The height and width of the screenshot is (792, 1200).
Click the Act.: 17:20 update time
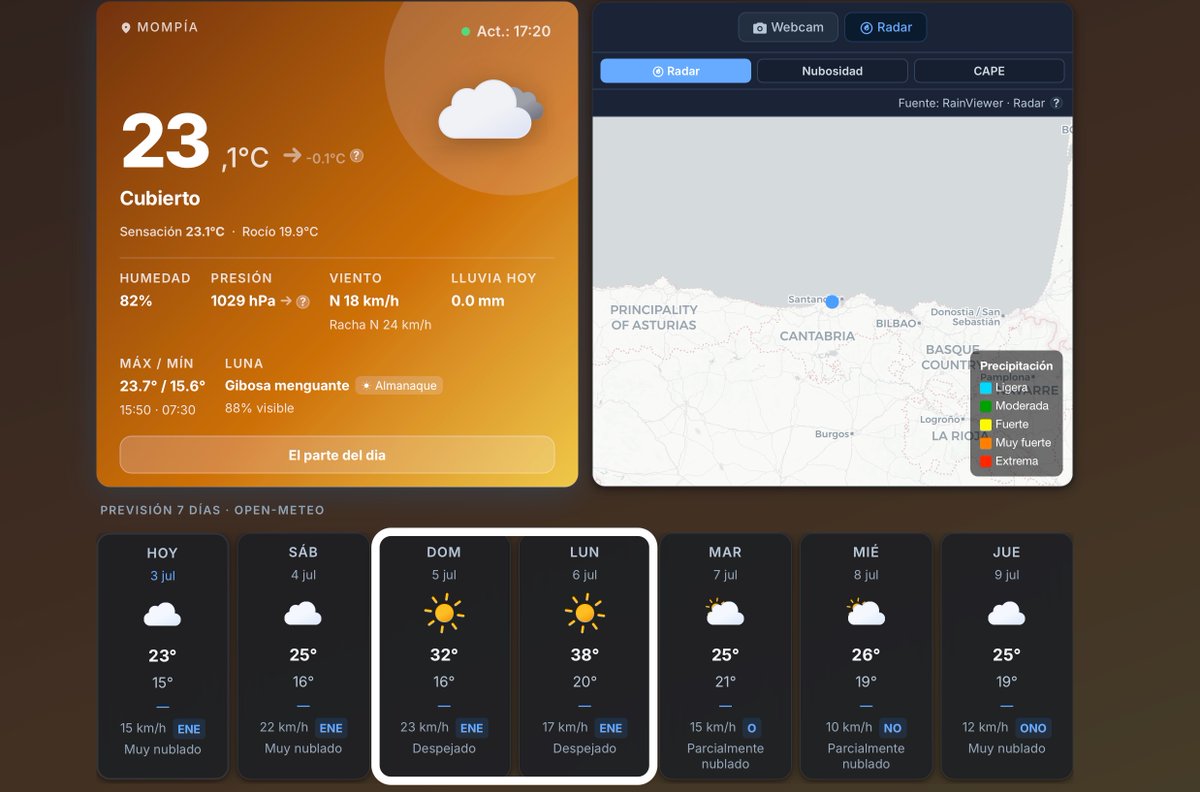click(x=513, y=32)
